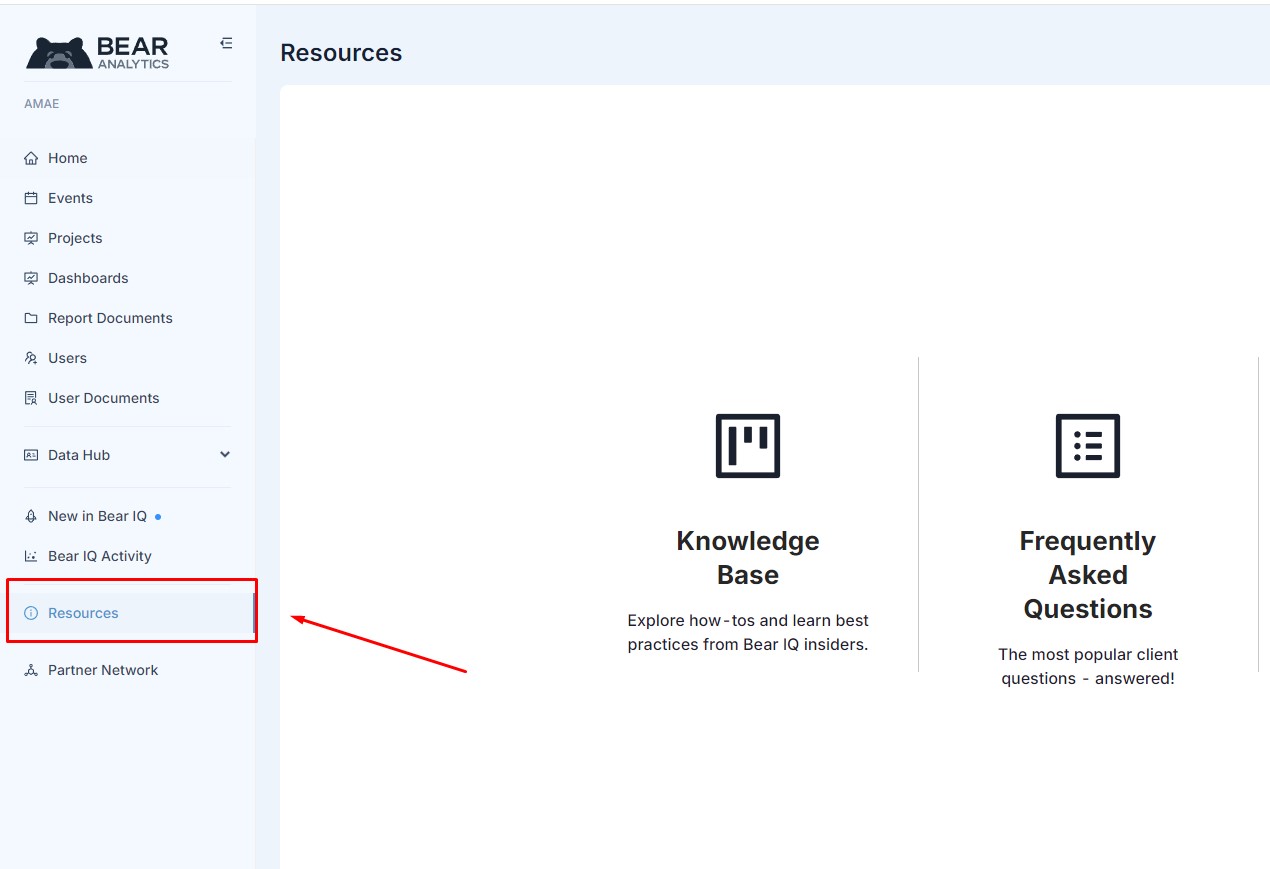Click the Data Hub card icon
Image resolution: width=1270 pixels, height=869 pixels.
pyautogui.click(x=31, y=455)
